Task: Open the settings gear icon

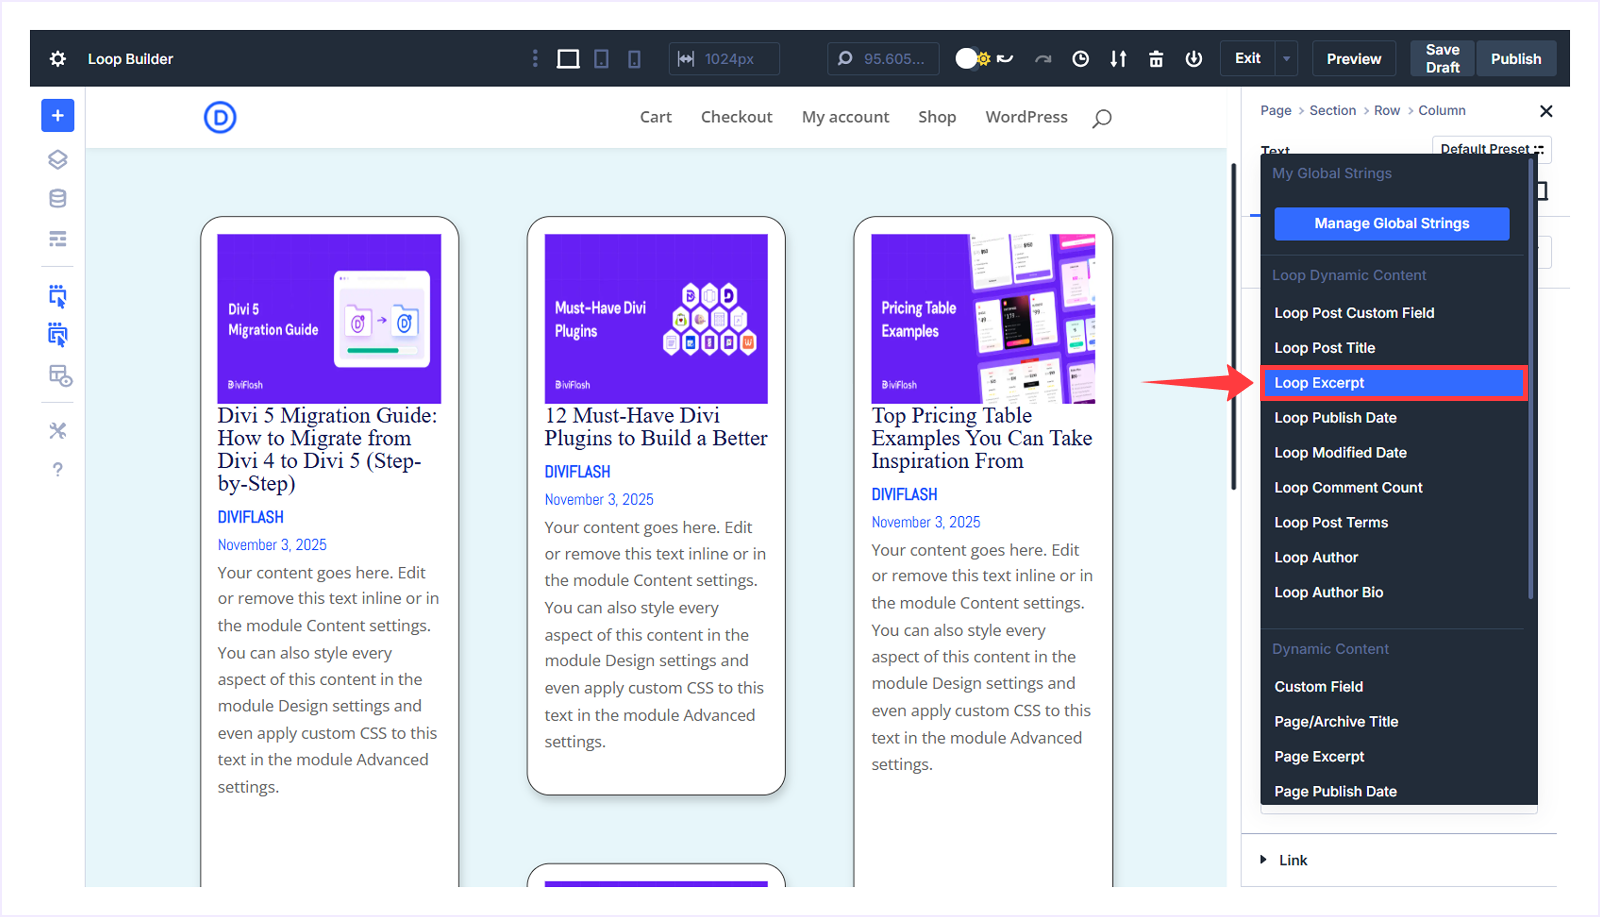Action: (58, 59)
